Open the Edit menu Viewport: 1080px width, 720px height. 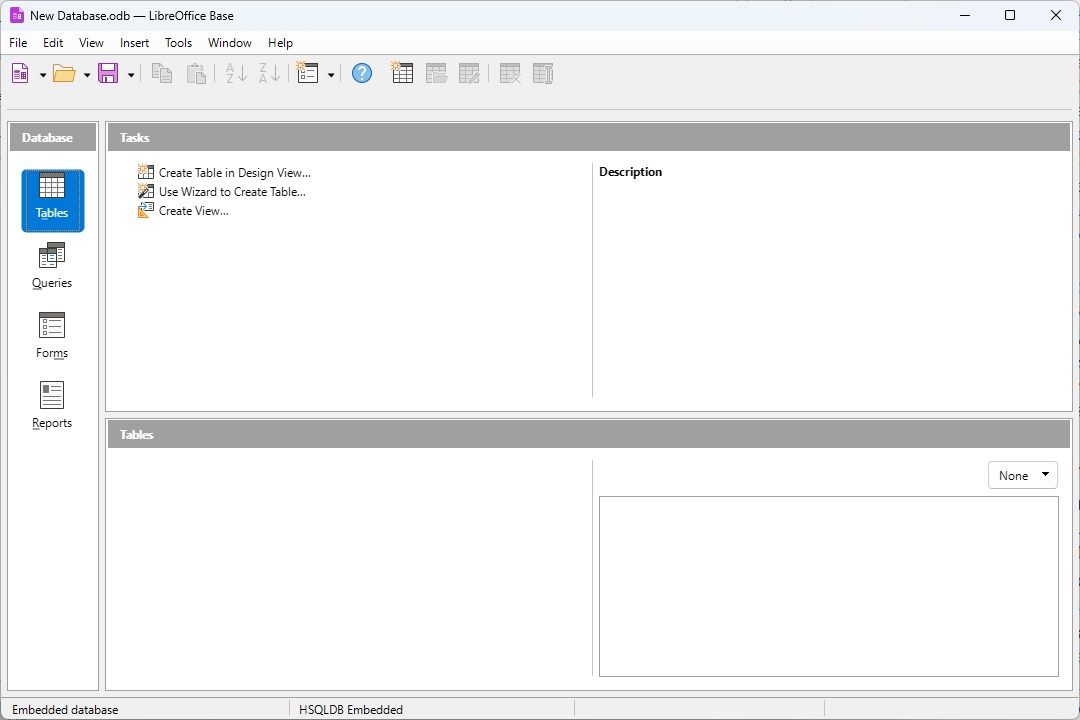coord(53,43)
